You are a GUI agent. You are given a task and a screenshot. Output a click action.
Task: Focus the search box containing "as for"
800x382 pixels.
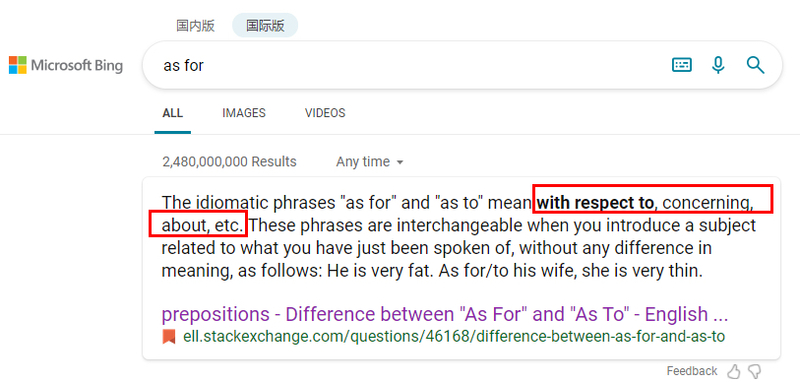408,65
